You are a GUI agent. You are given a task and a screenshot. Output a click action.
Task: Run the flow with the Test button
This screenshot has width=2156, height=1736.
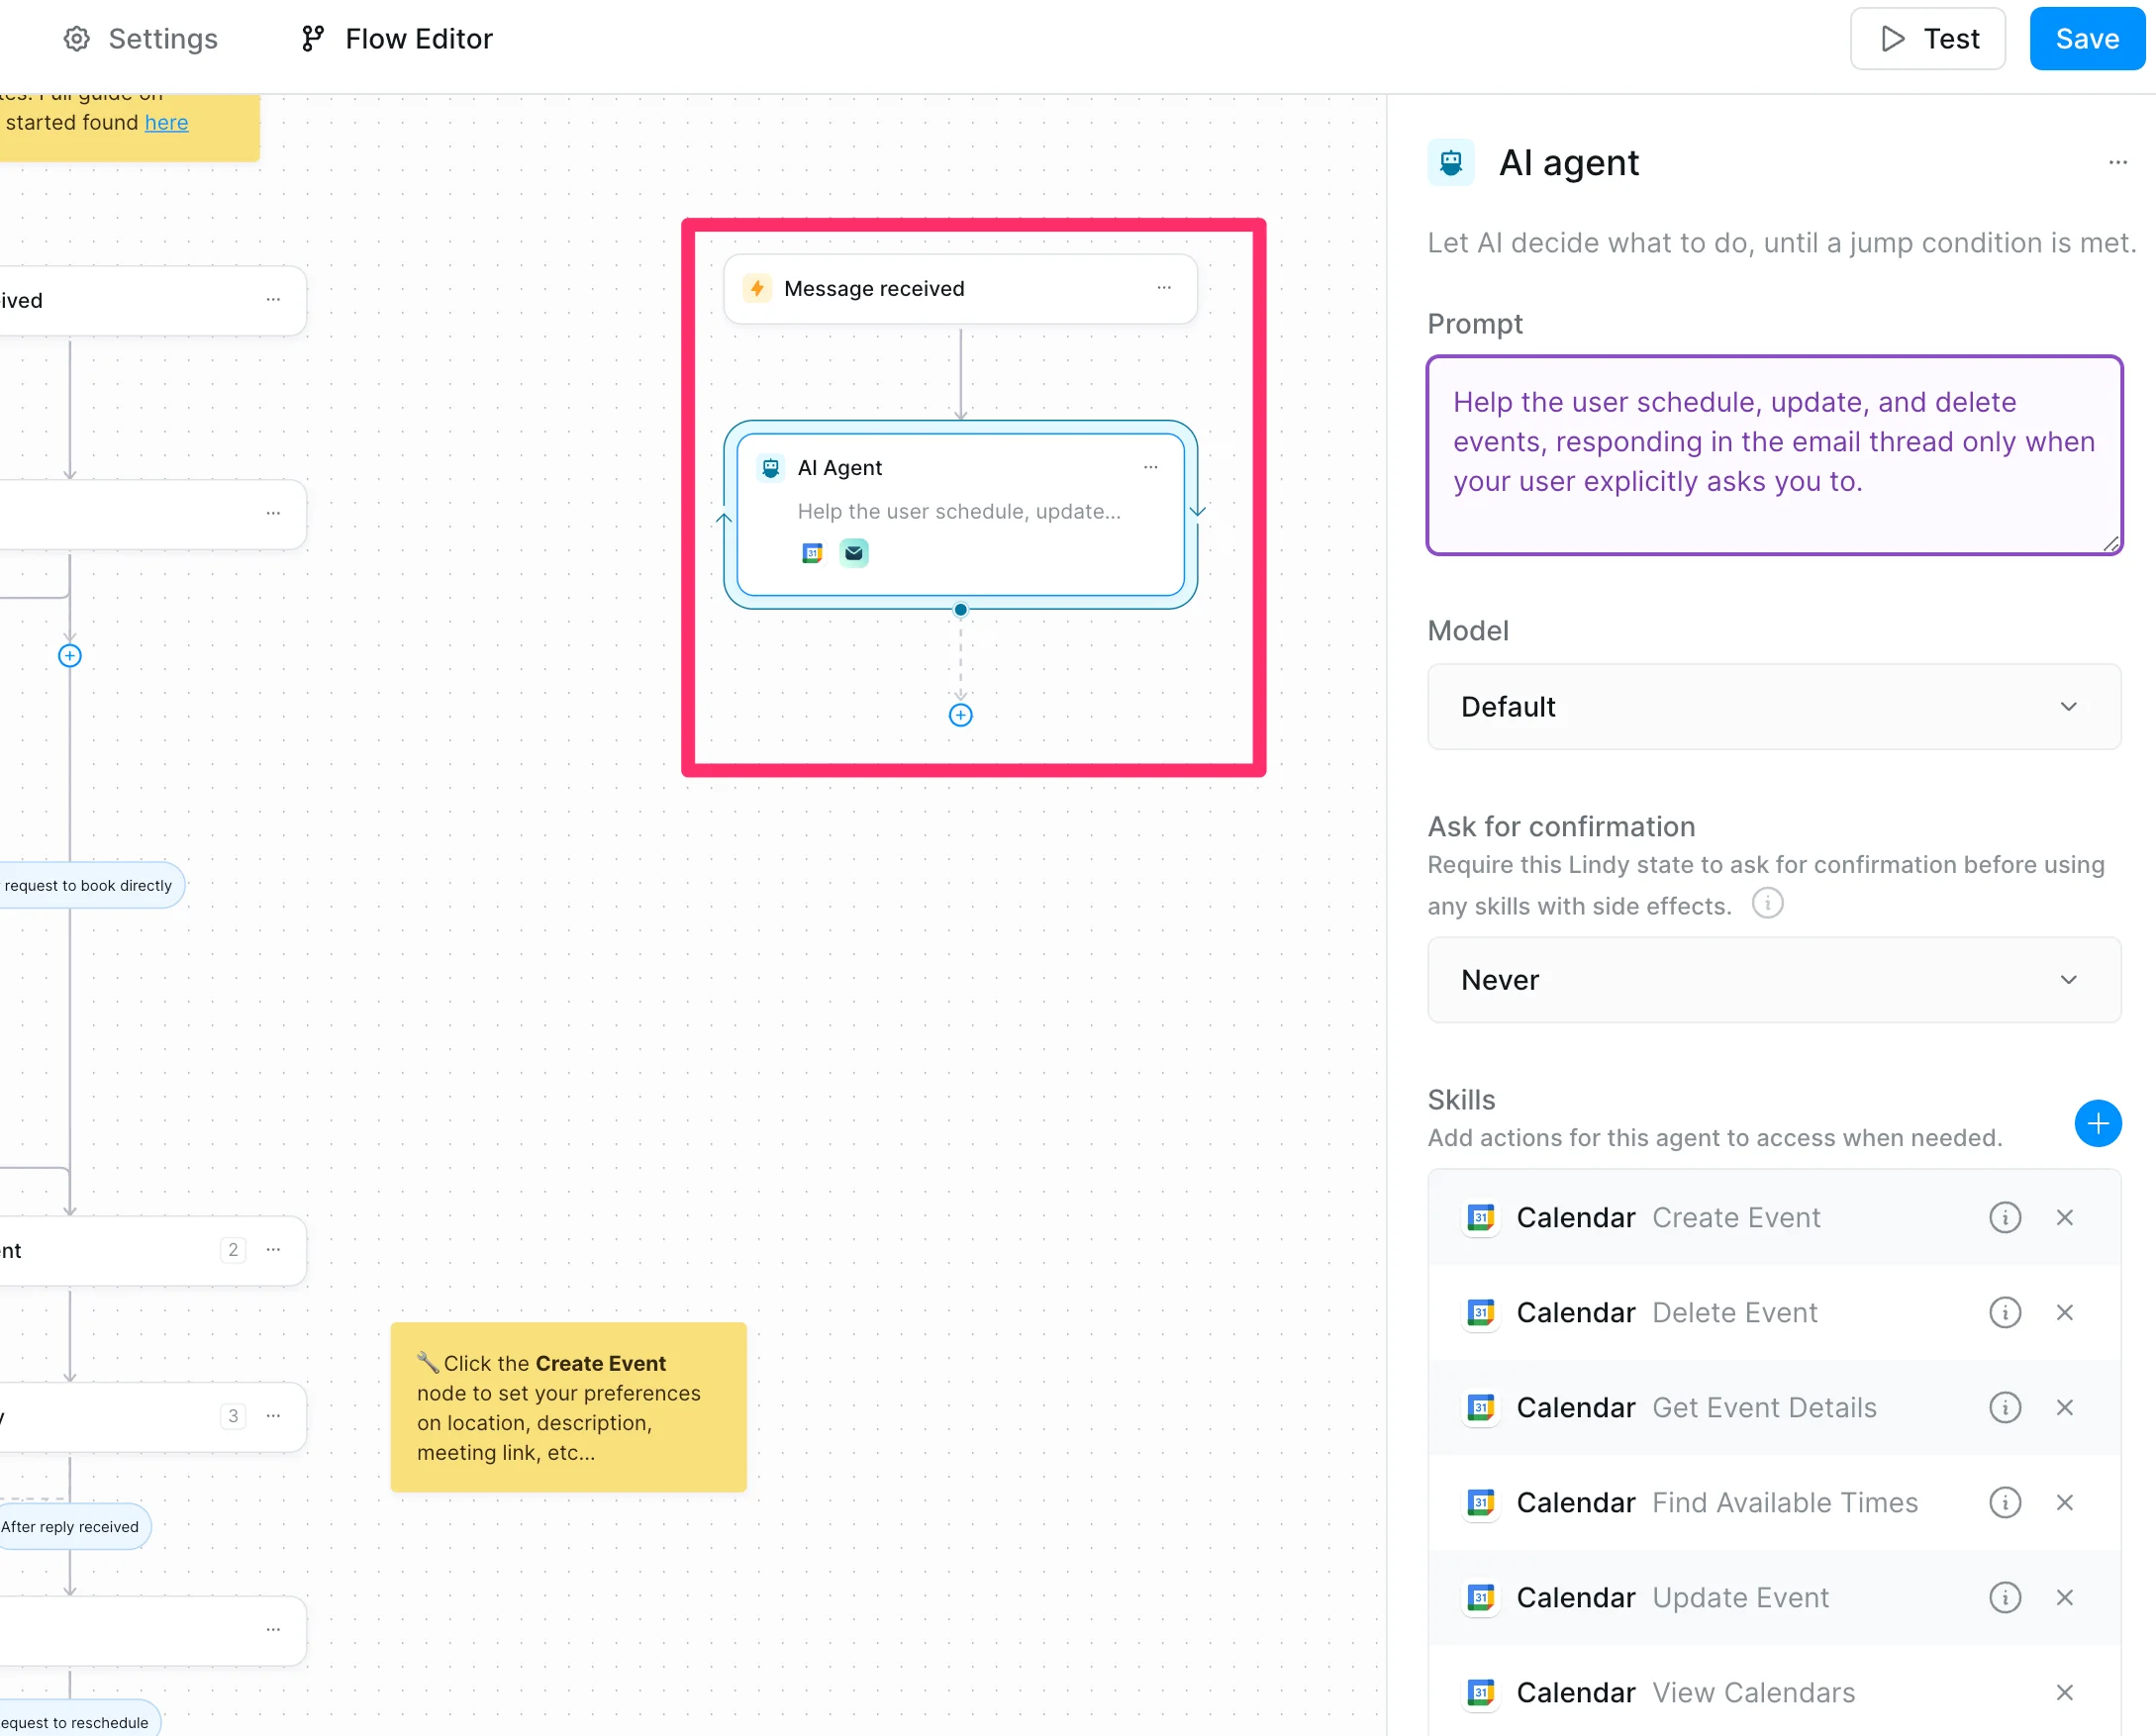pyautogui.click(x=1927, y=39)
